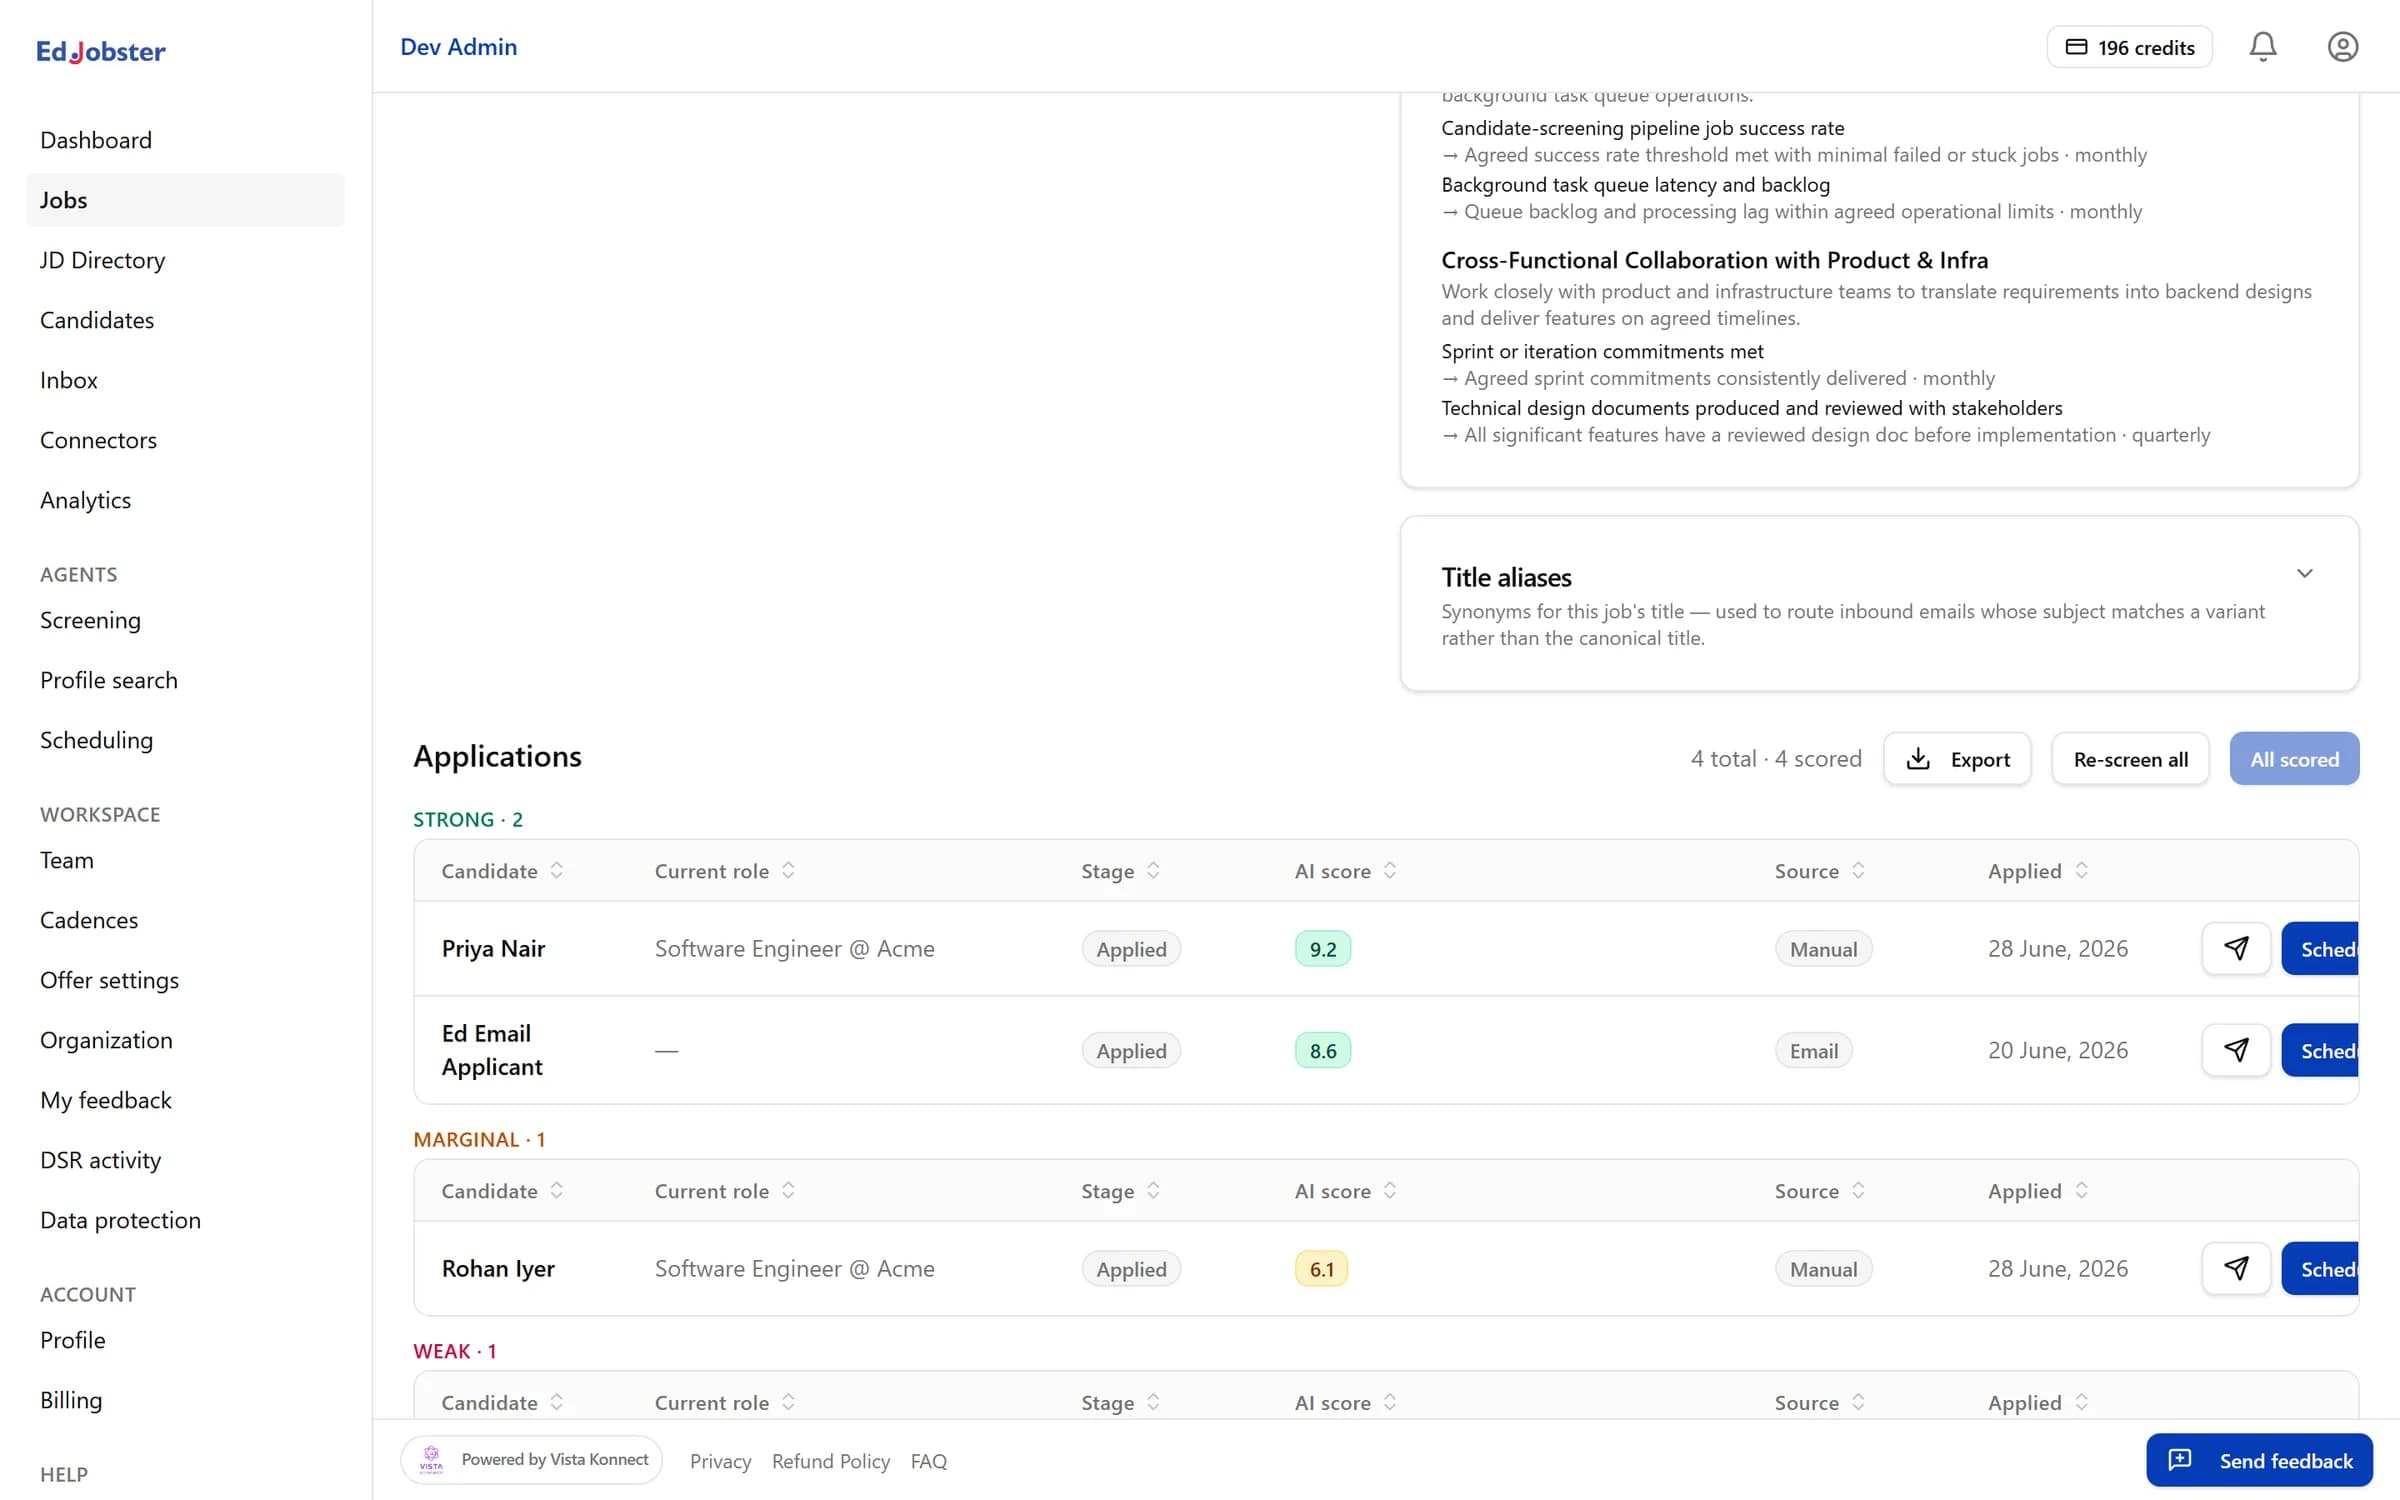Open the FAQ link
2400x1500 pixels.
pos(928,1461)
